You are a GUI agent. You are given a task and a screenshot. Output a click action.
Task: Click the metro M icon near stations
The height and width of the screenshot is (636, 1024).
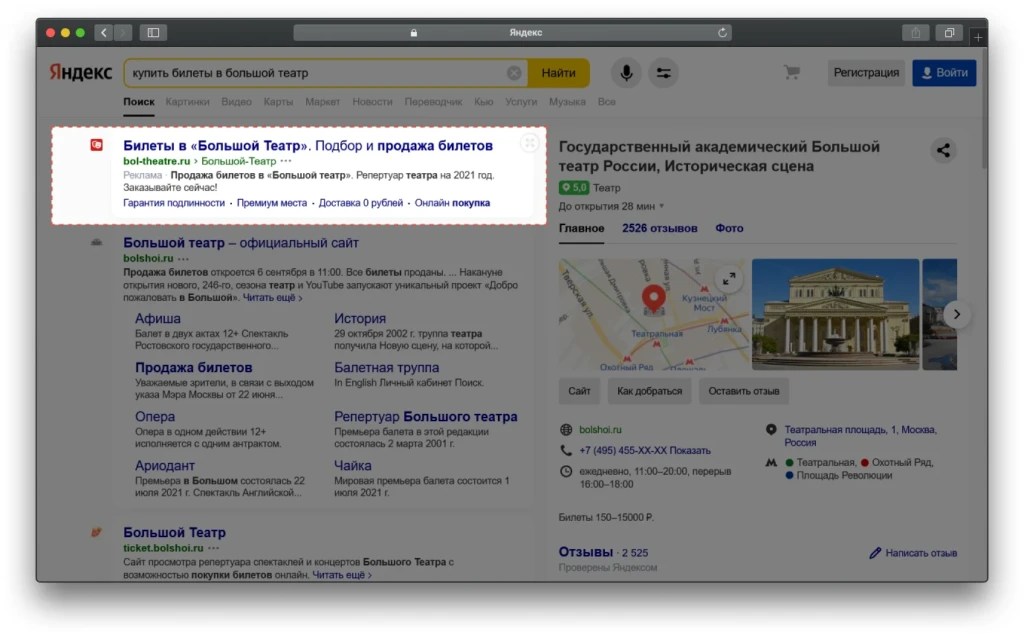point(771,462)
